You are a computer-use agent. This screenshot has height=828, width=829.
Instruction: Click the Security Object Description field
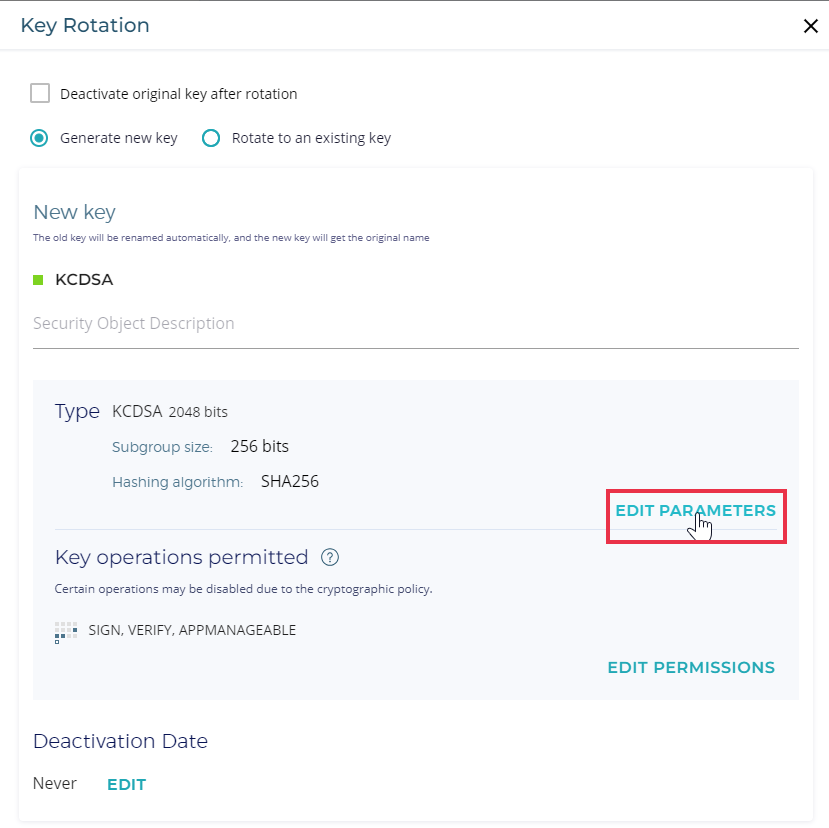415,324
